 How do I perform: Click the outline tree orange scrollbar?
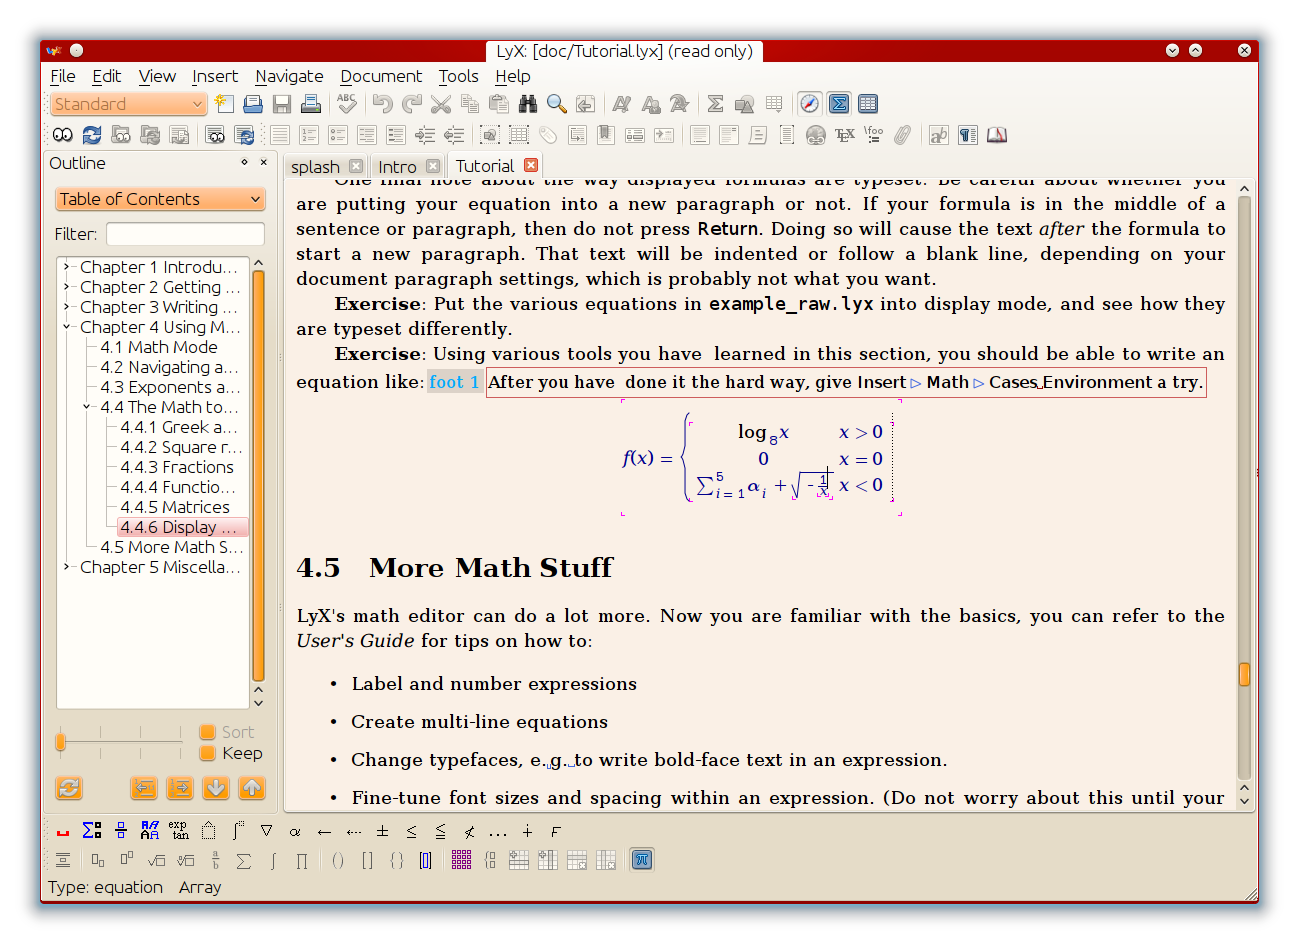click(x=258, y=477)
